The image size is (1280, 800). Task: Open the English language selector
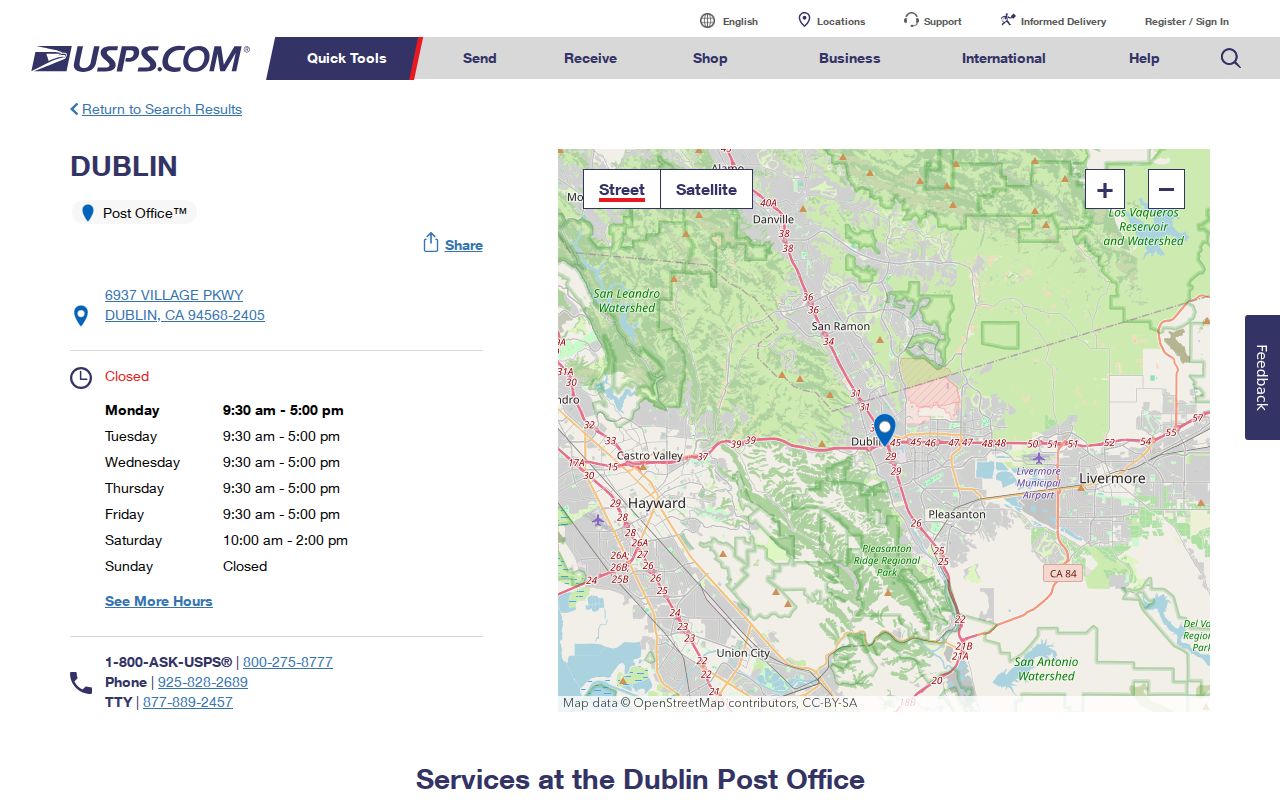[x=740, y=21]
